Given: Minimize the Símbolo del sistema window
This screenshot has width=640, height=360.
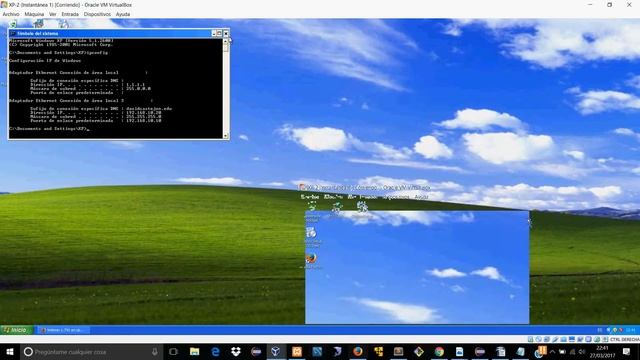Looking at the screenshot, I should pyautogui.click(x=214, y=33).
